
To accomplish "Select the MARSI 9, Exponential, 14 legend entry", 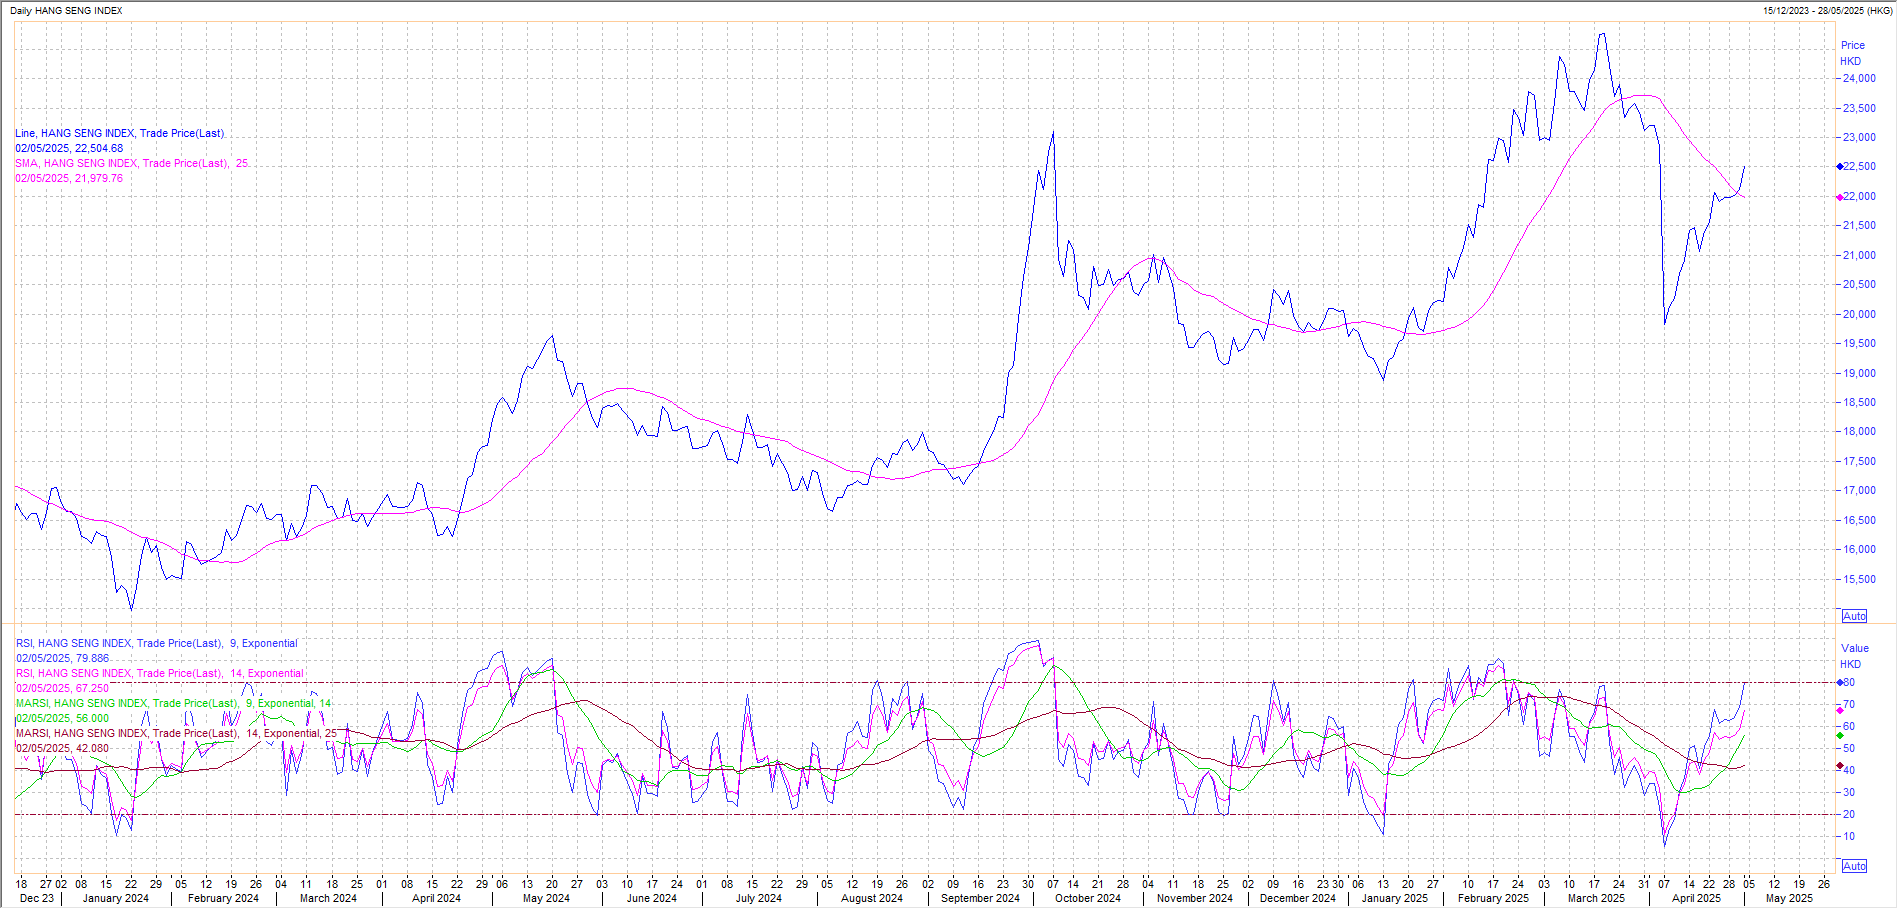I will click(173, 703).
